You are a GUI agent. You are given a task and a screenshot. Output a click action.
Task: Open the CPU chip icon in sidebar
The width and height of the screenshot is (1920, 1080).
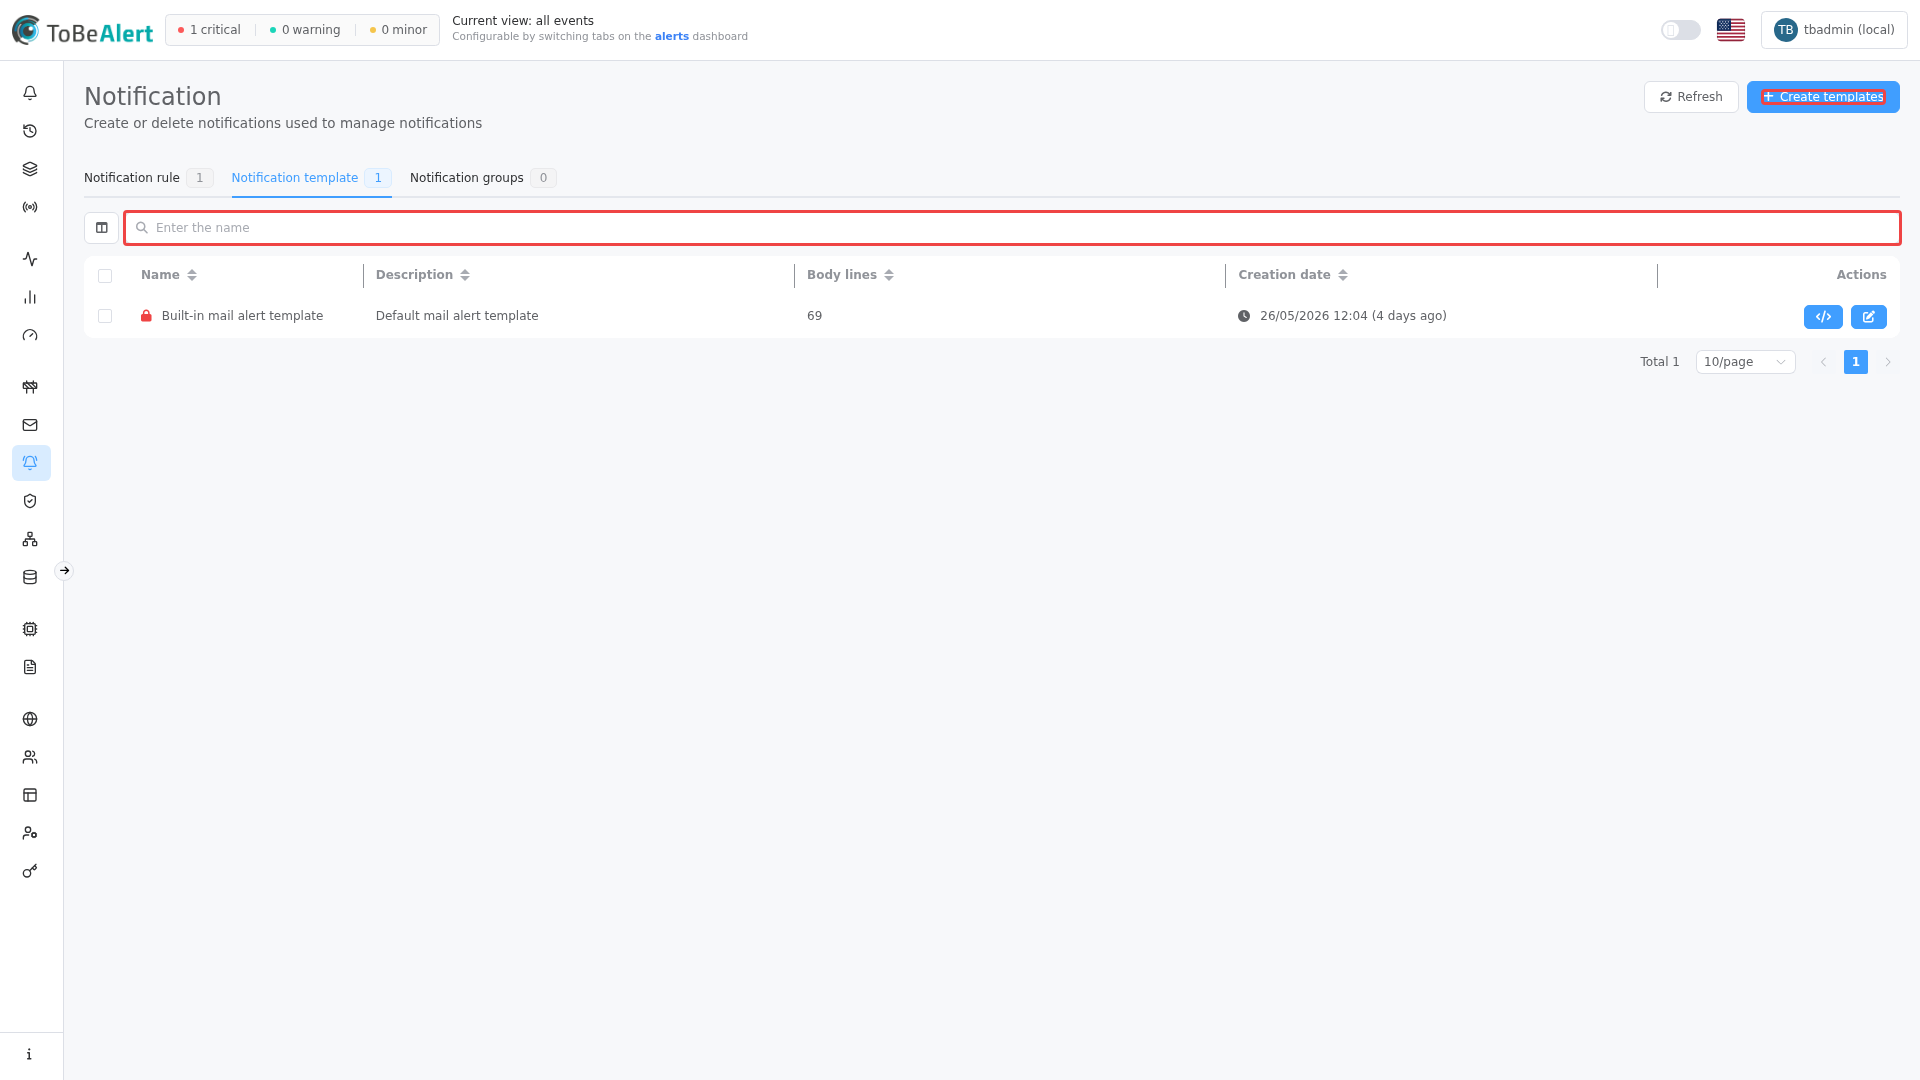[30, 629]
